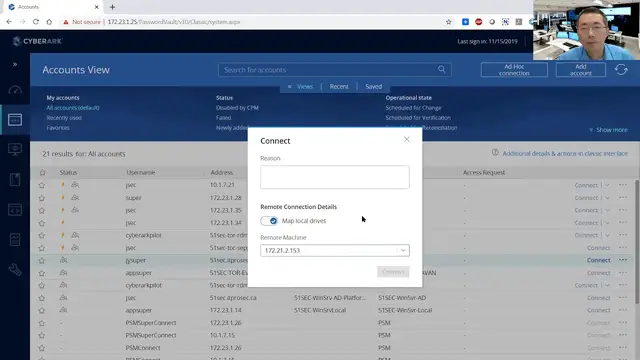Open more actions for super row
Image resolution: width=640 pixels, height=360 pixels.
(x=622, y=198)
